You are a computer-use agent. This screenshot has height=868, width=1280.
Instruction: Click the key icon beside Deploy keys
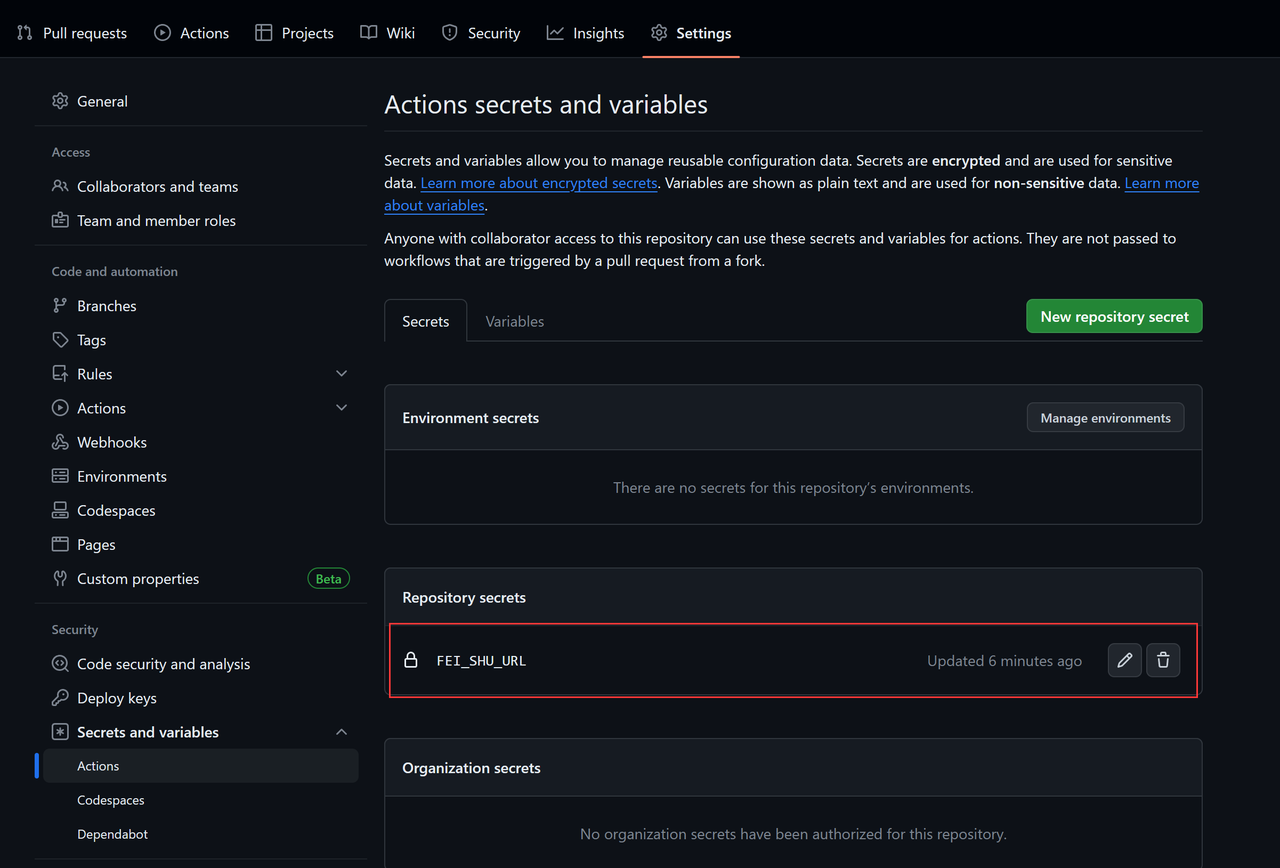pyautogui.click(x=60, y=697)
